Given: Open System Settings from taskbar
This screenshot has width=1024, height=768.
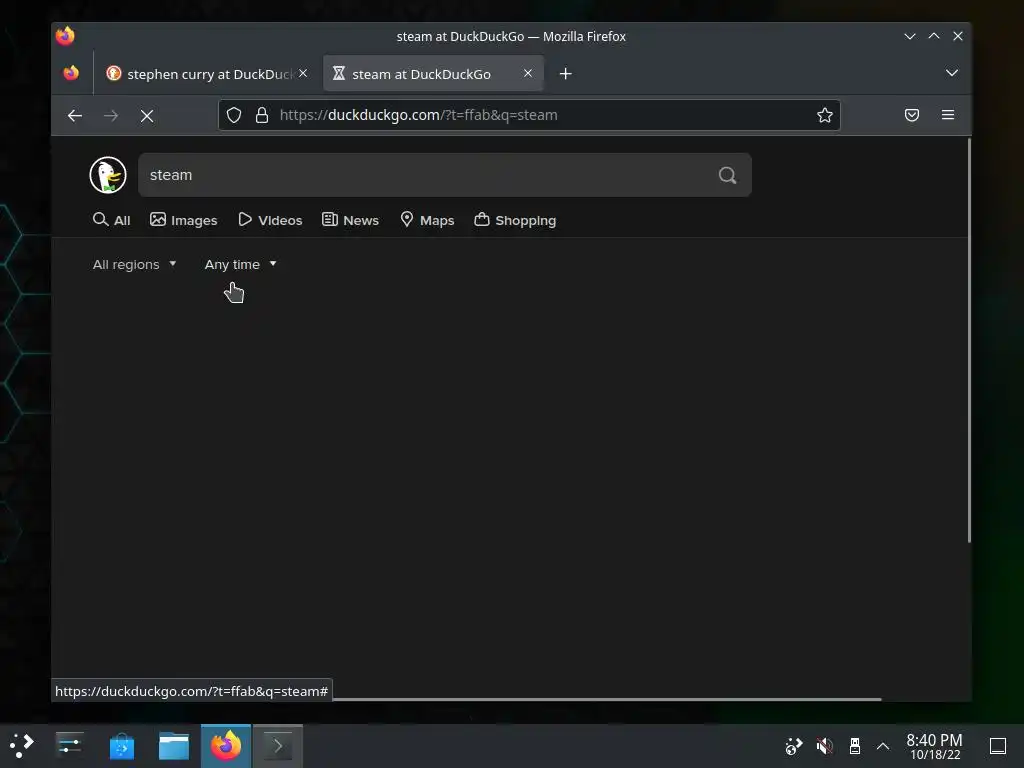Looking at the screenshot, I should [x=69, y=746].
